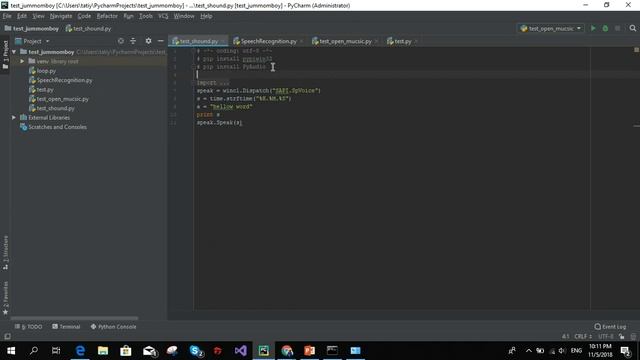The height and width of the screenshot is (360, 640).
Task: Open the Refactor menu
Action: click(107, 16)
